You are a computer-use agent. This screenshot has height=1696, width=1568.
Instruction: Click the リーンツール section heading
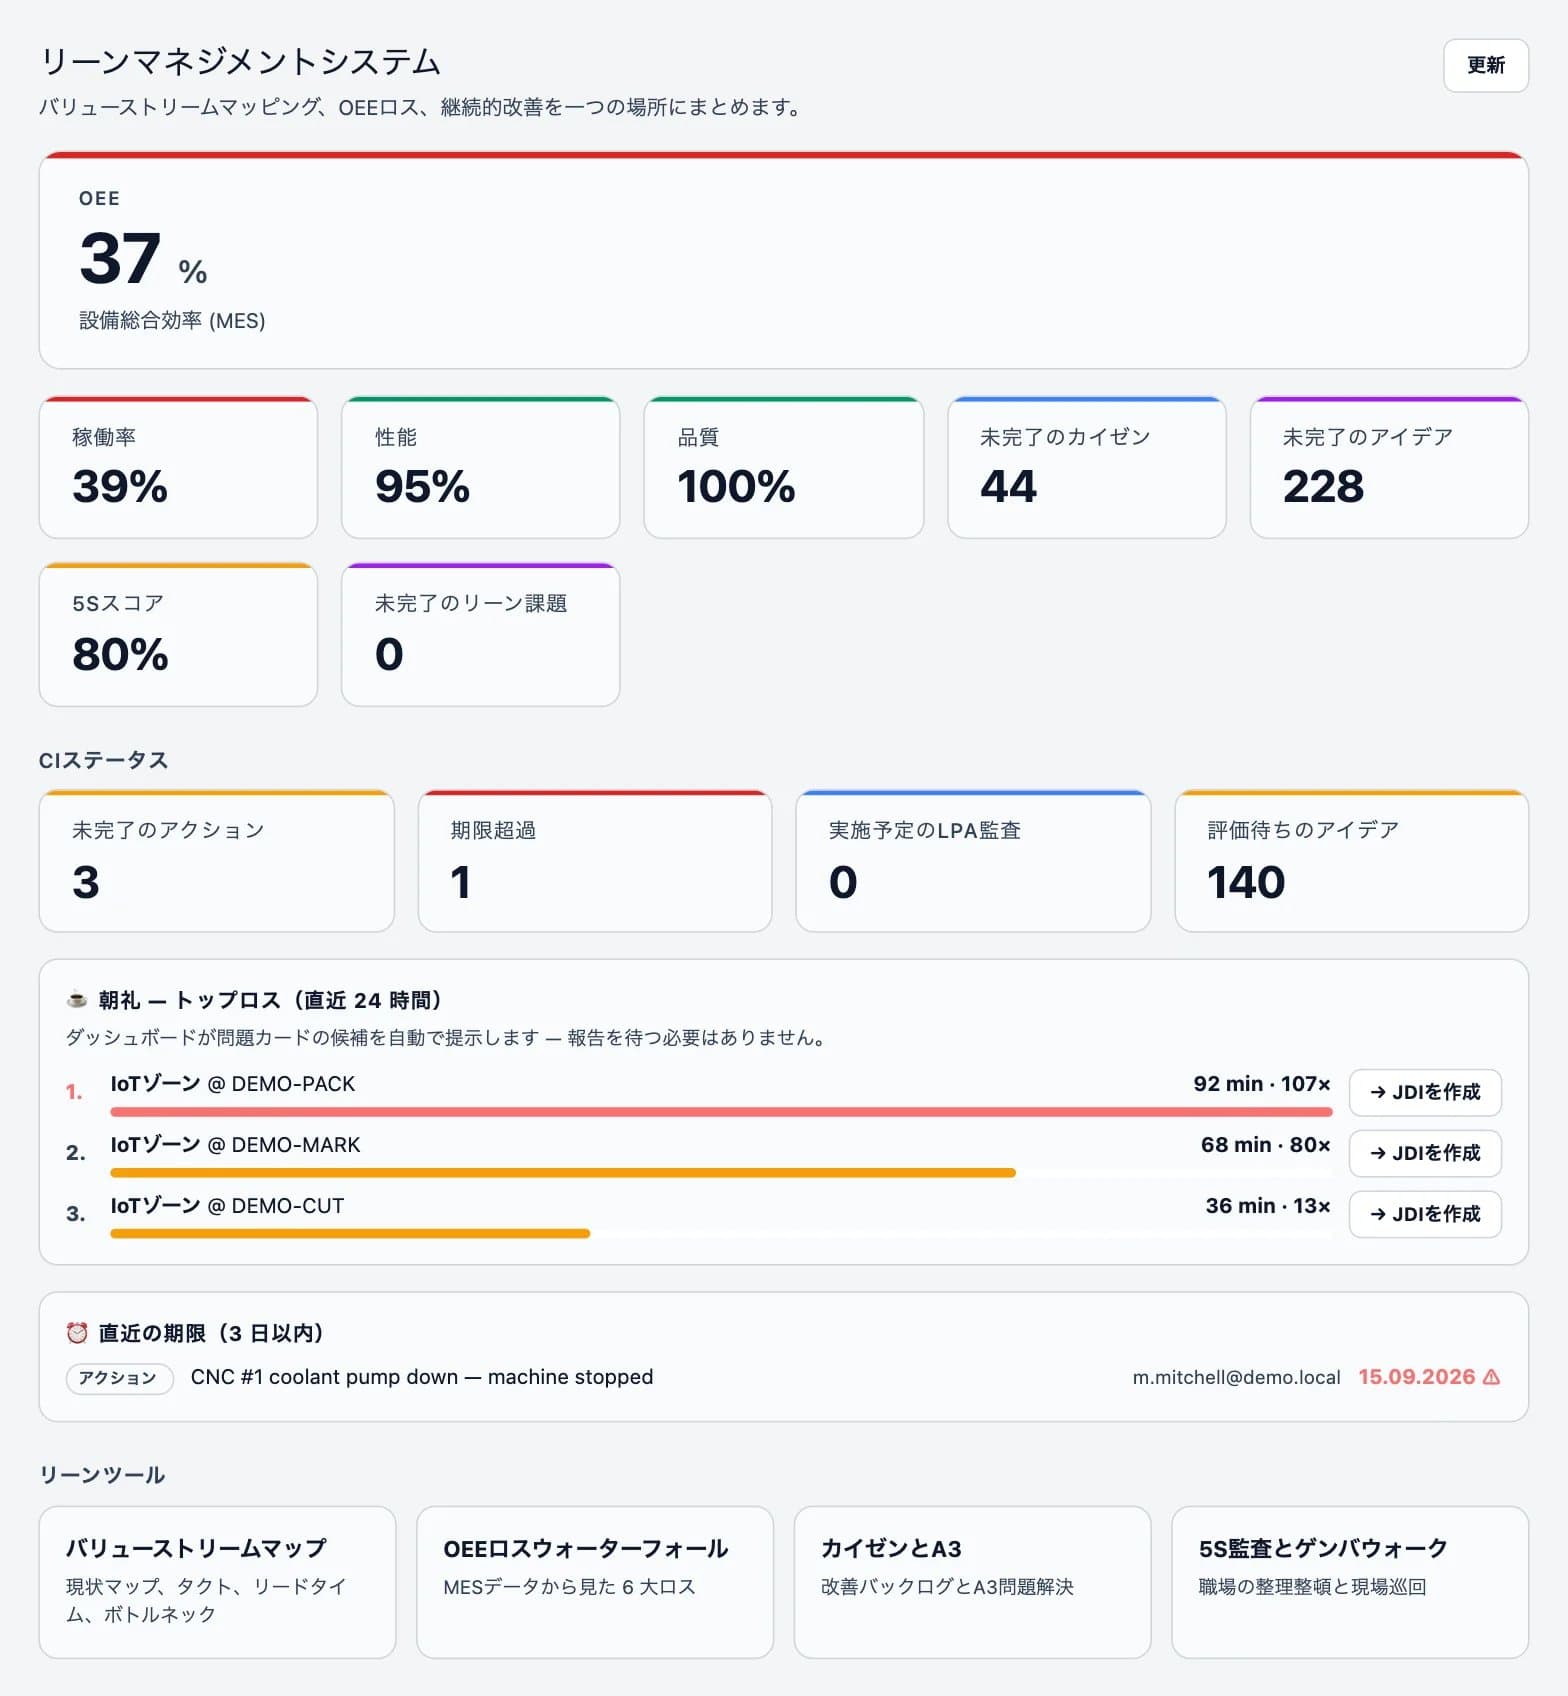(102, 1475)
